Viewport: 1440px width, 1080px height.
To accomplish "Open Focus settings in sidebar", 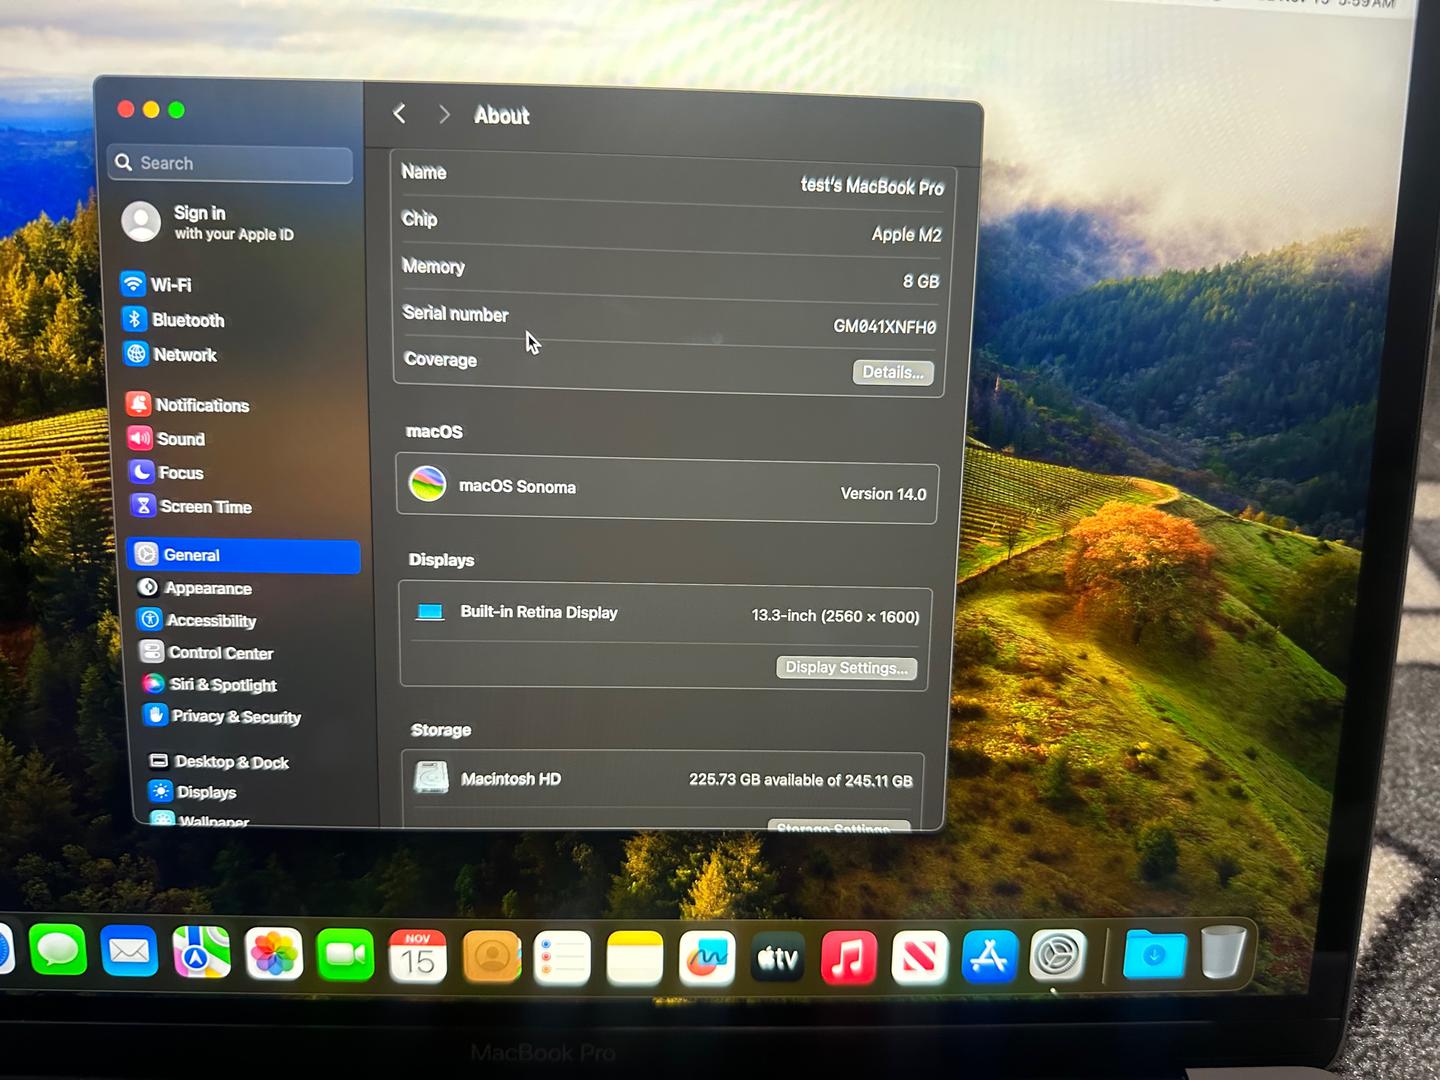I will pos(166,472).
